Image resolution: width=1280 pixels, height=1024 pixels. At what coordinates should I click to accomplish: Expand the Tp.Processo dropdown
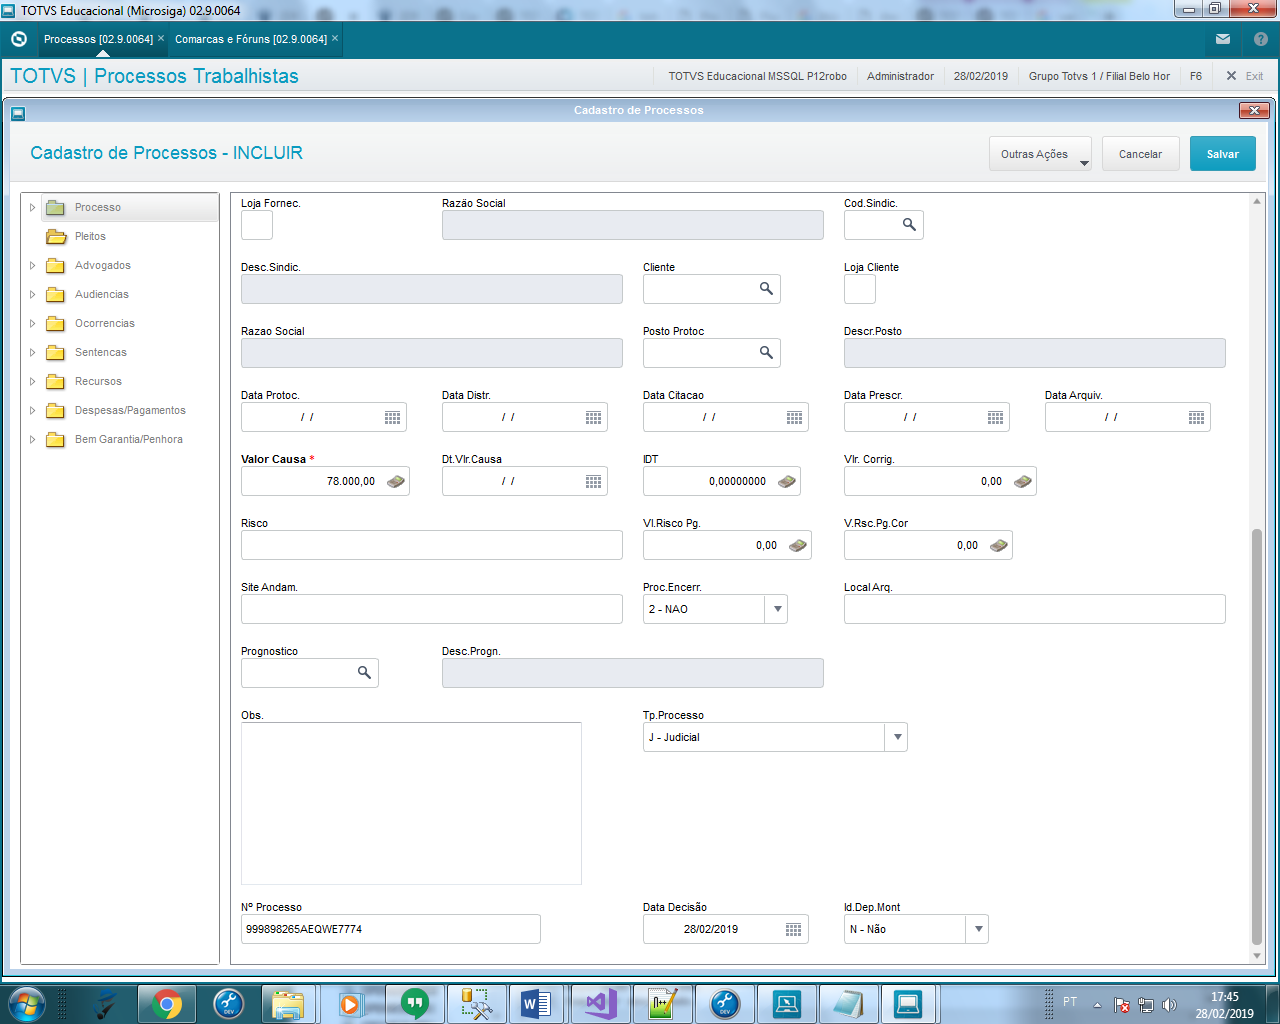(x=897, y=737)
